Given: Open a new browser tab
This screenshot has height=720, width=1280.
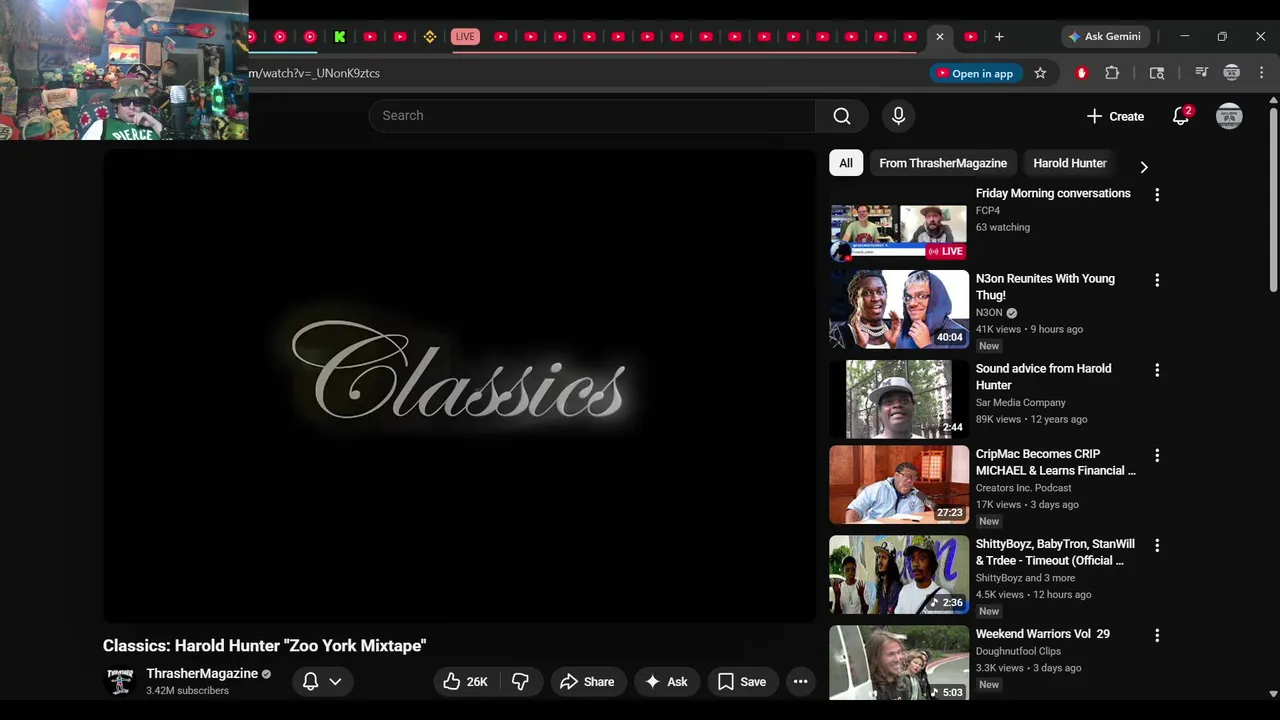Looking at the screenshot, I should (999, 37).
